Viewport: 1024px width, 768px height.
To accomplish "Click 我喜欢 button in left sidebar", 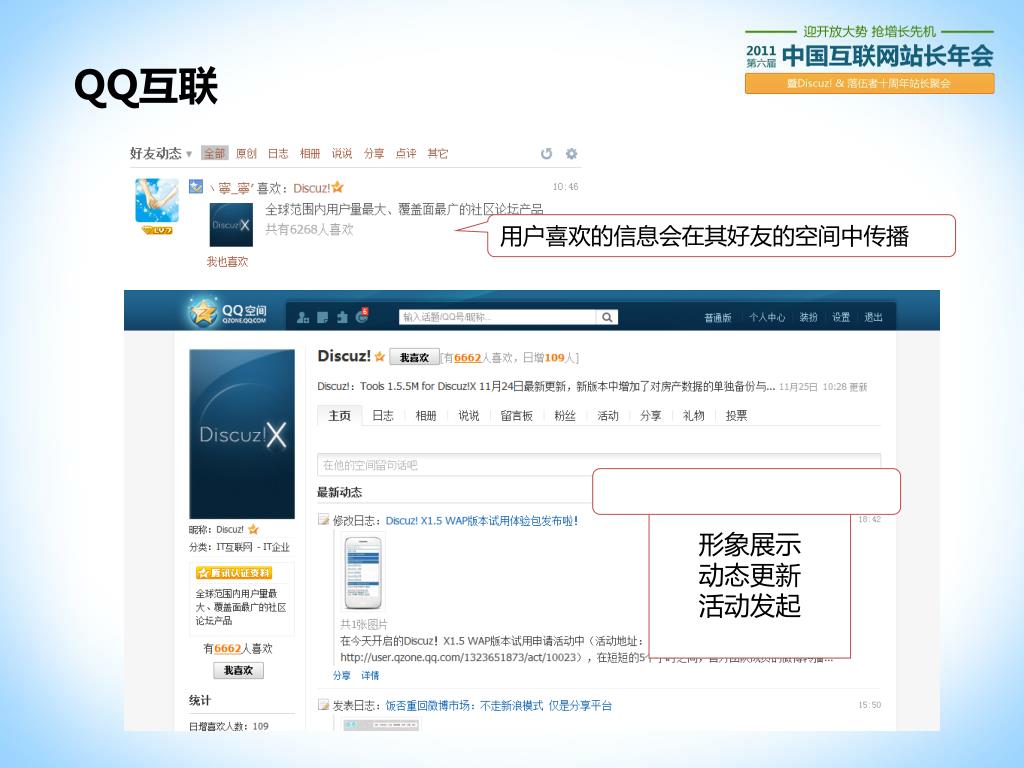I will [x=238, y=671].
